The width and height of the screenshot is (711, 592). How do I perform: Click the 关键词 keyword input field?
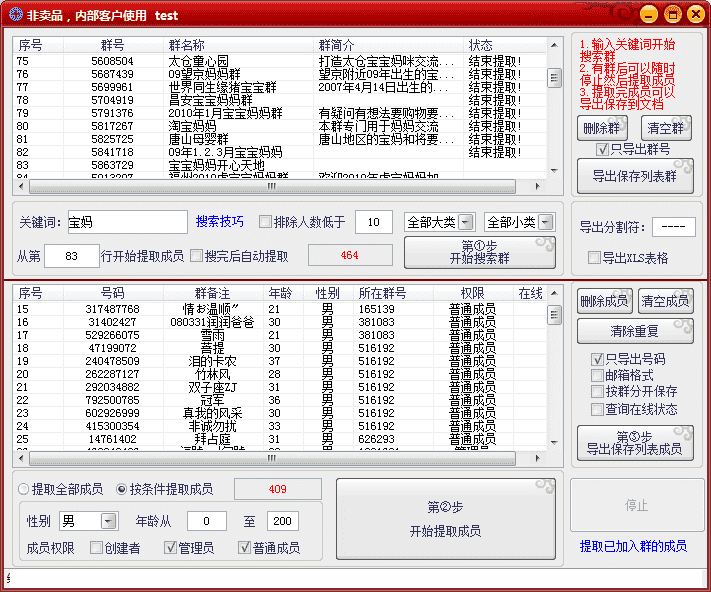point(126,222)
